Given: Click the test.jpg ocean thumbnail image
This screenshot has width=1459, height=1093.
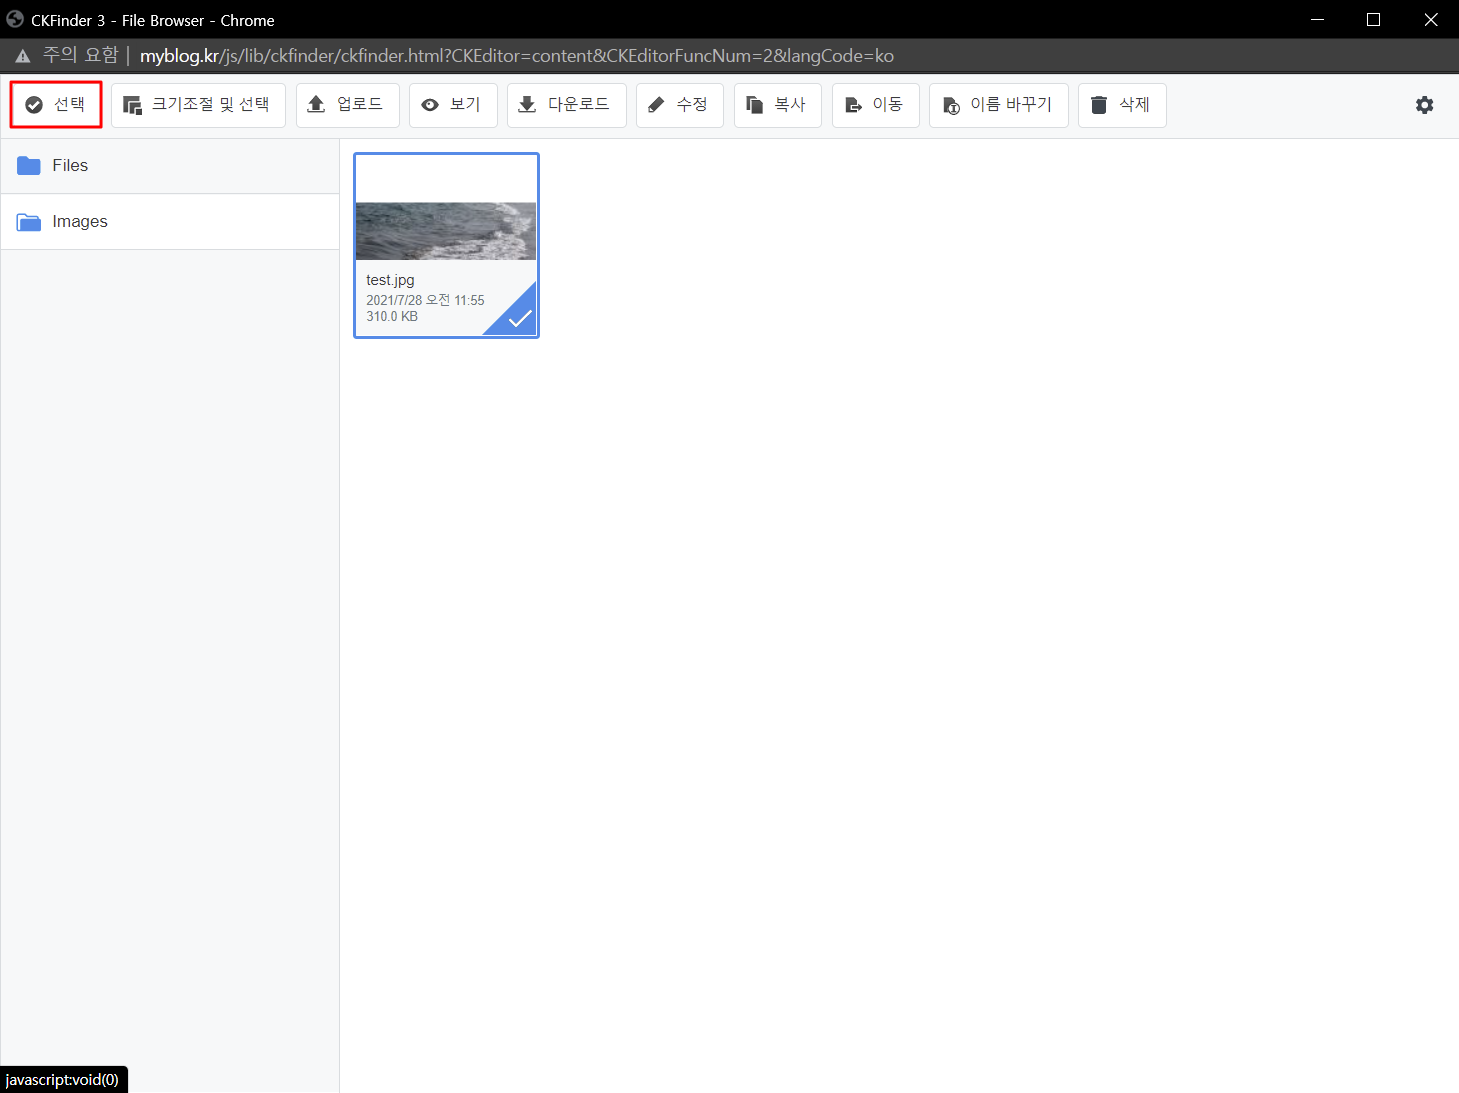Looking at the screenshot, I should [x=446, y=231].
